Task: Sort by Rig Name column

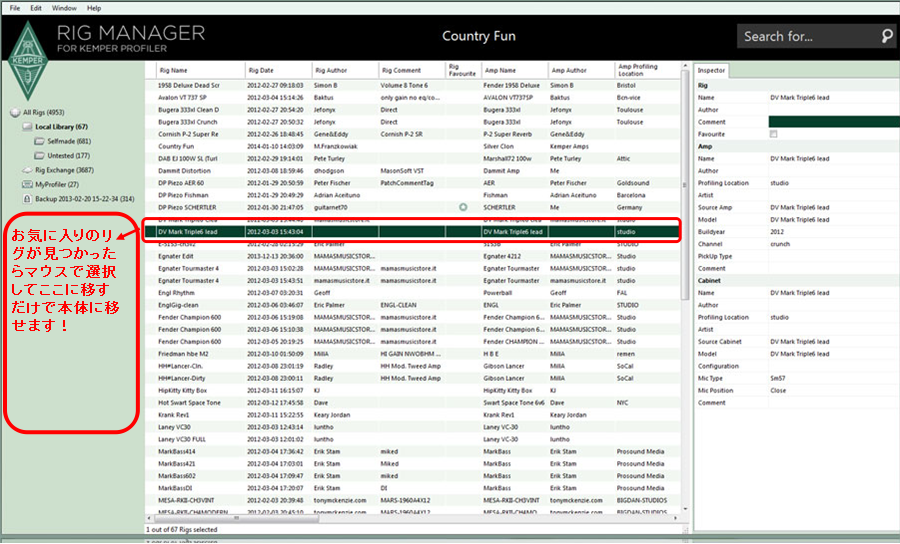Action: [201, 70]
